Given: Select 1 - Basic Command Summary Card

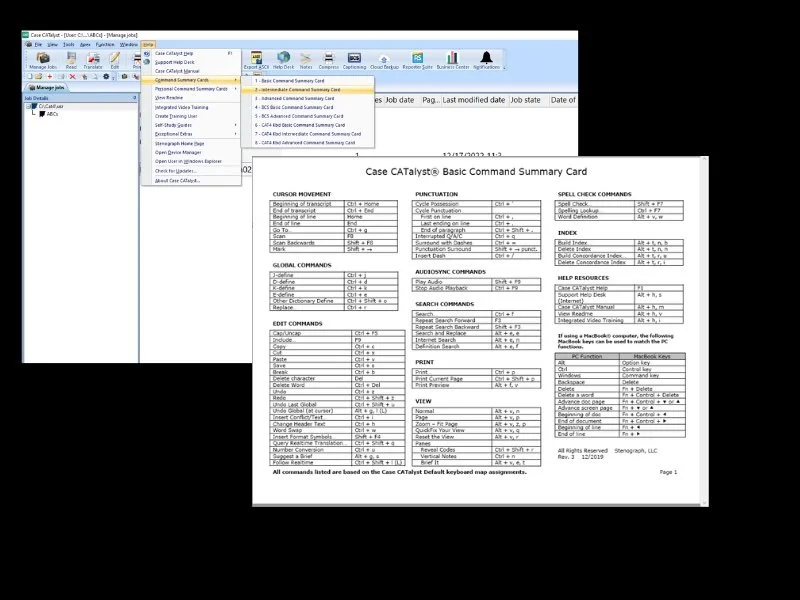Looking at the screenshot, I should tap(308, 81).
